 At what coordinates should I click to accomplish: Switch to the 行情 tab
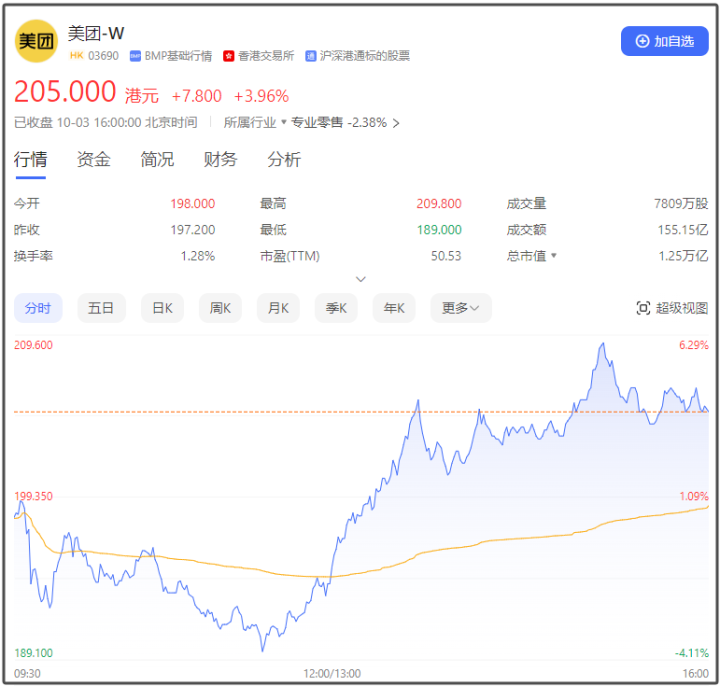click(x=30, y=160)
